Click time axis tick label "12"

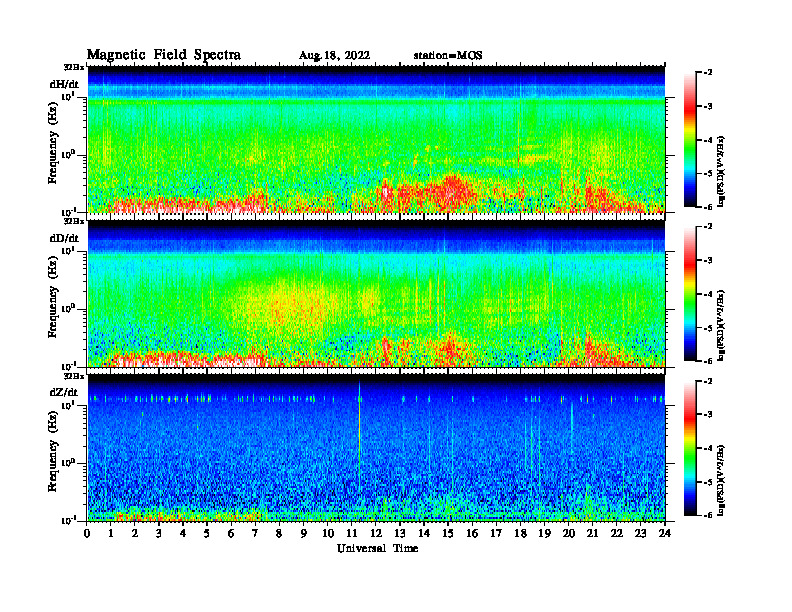coord(376,534)
